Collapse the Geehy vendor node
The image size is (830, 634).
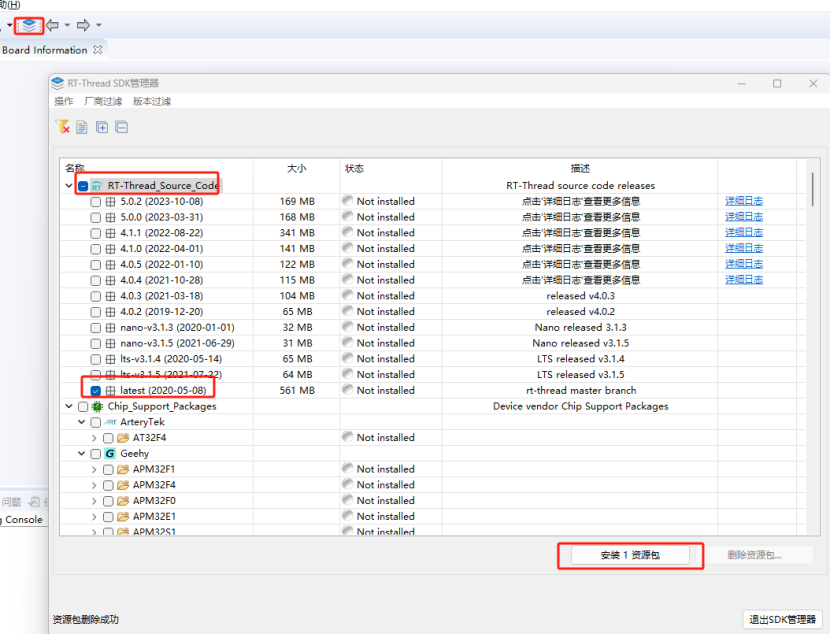click(x=82, y=453)
